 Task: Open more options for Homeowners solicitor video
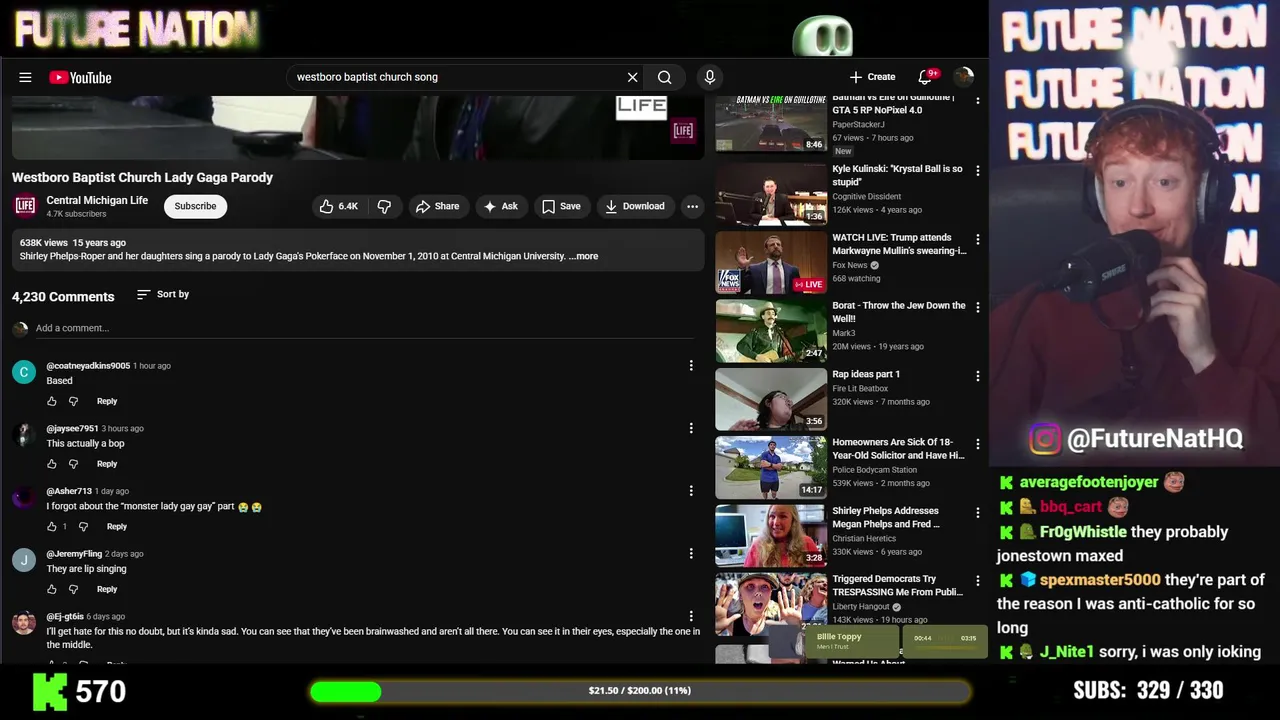point(977,444)
